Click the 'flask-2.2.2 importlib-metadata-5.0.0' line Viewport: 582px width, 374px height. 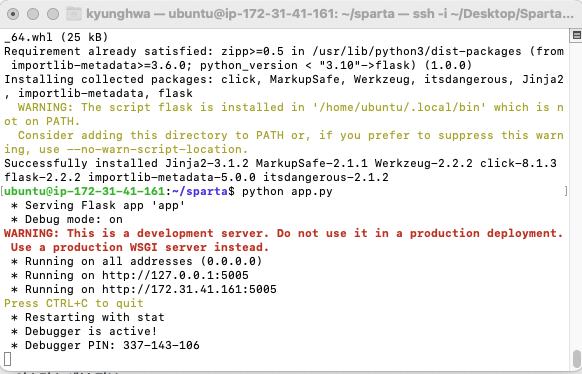point(196,178)
